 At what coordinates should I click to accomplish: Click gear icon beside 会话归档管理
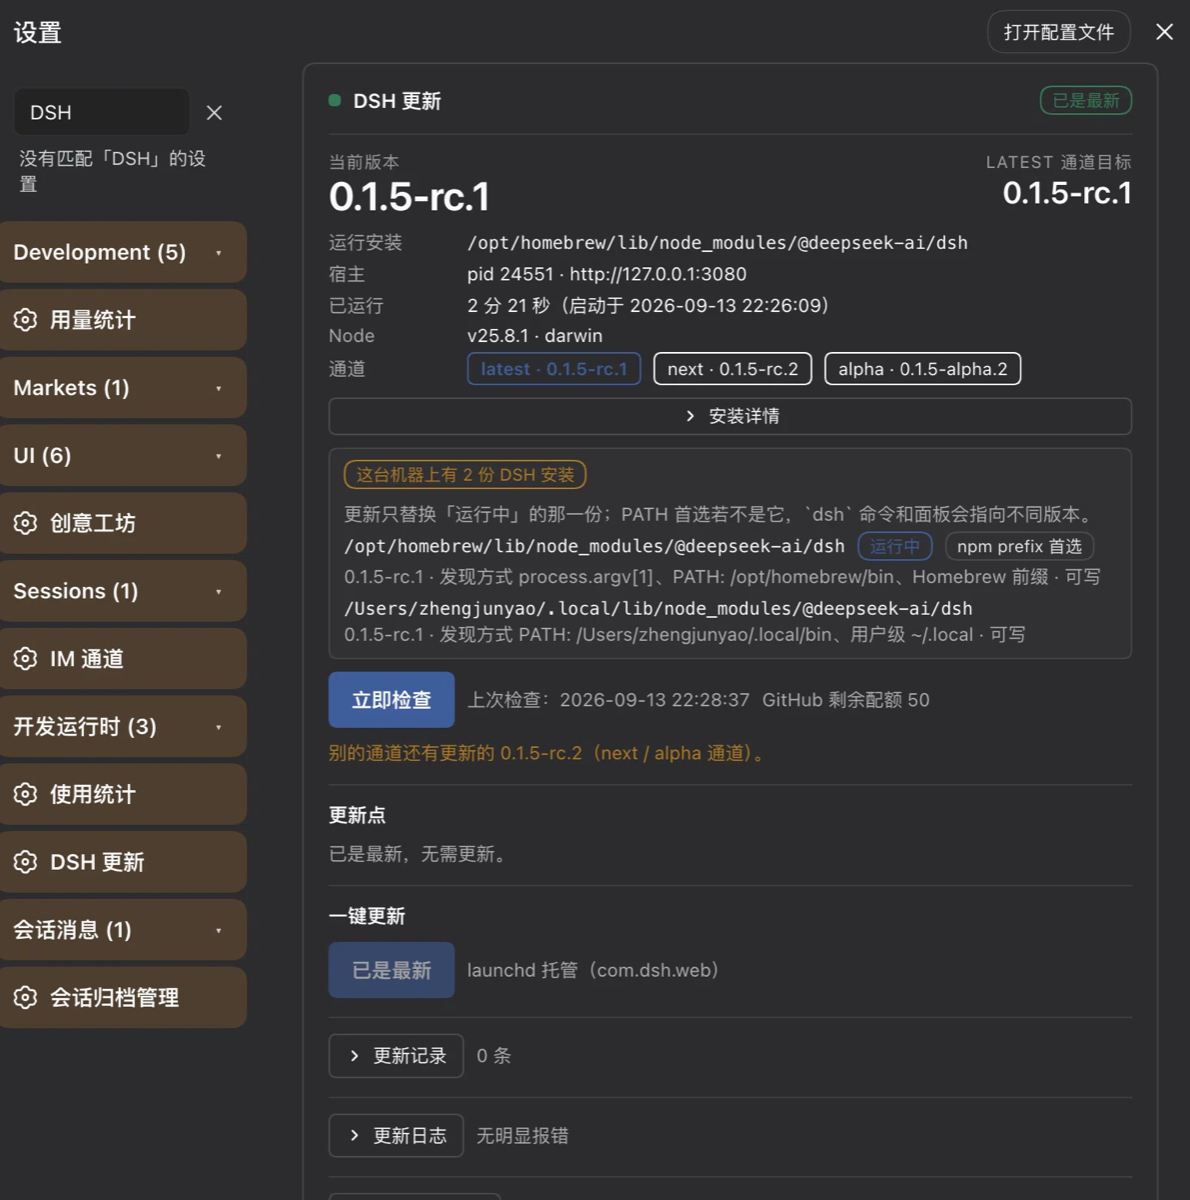tap(25, 997)
